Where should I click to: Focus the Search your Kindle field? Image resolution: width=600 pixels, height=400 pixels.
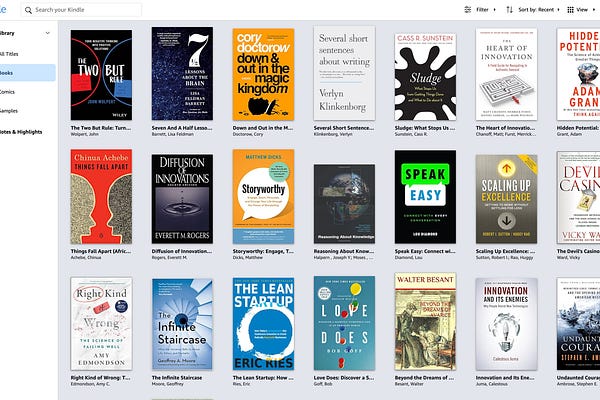pos(81,10)
